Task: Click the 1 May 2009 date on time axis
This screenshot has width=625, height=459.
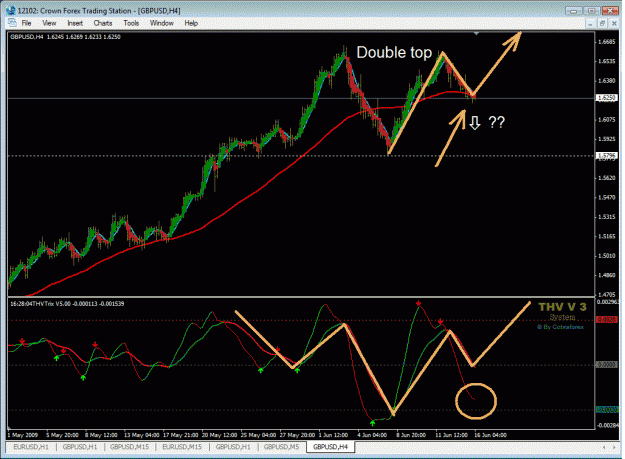Action: [x=23, y=435]
